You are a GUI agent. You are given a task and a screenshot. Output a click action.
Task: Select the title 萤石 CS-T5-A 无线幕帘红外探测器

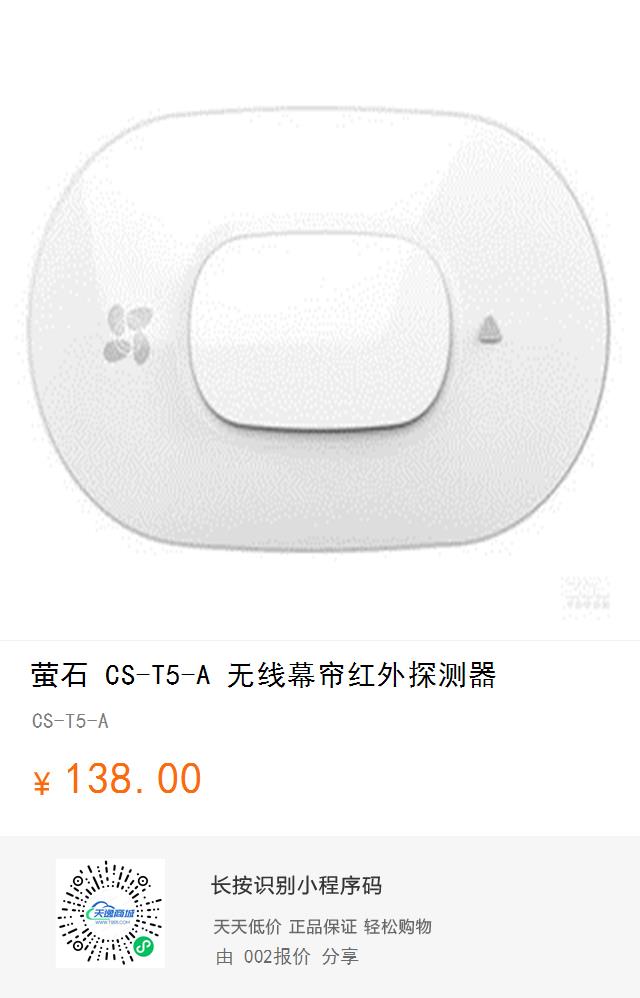click(x=263, y=675)
